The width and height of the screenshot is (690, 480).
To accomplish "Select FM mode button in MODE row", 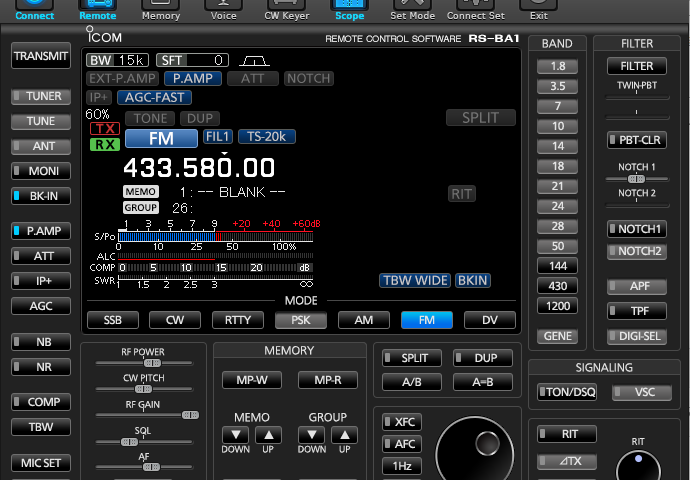I will 427,320.
